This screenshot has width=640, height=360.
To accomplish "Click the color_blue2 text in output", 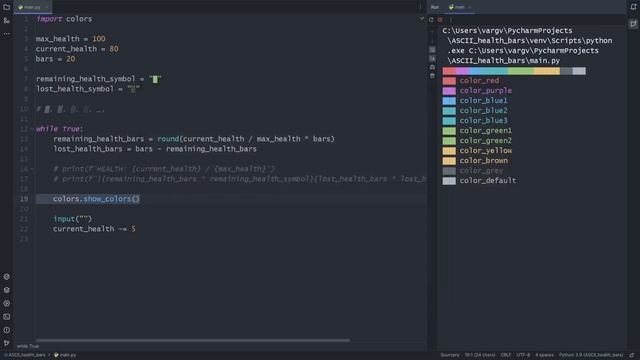I will (483, 111).
